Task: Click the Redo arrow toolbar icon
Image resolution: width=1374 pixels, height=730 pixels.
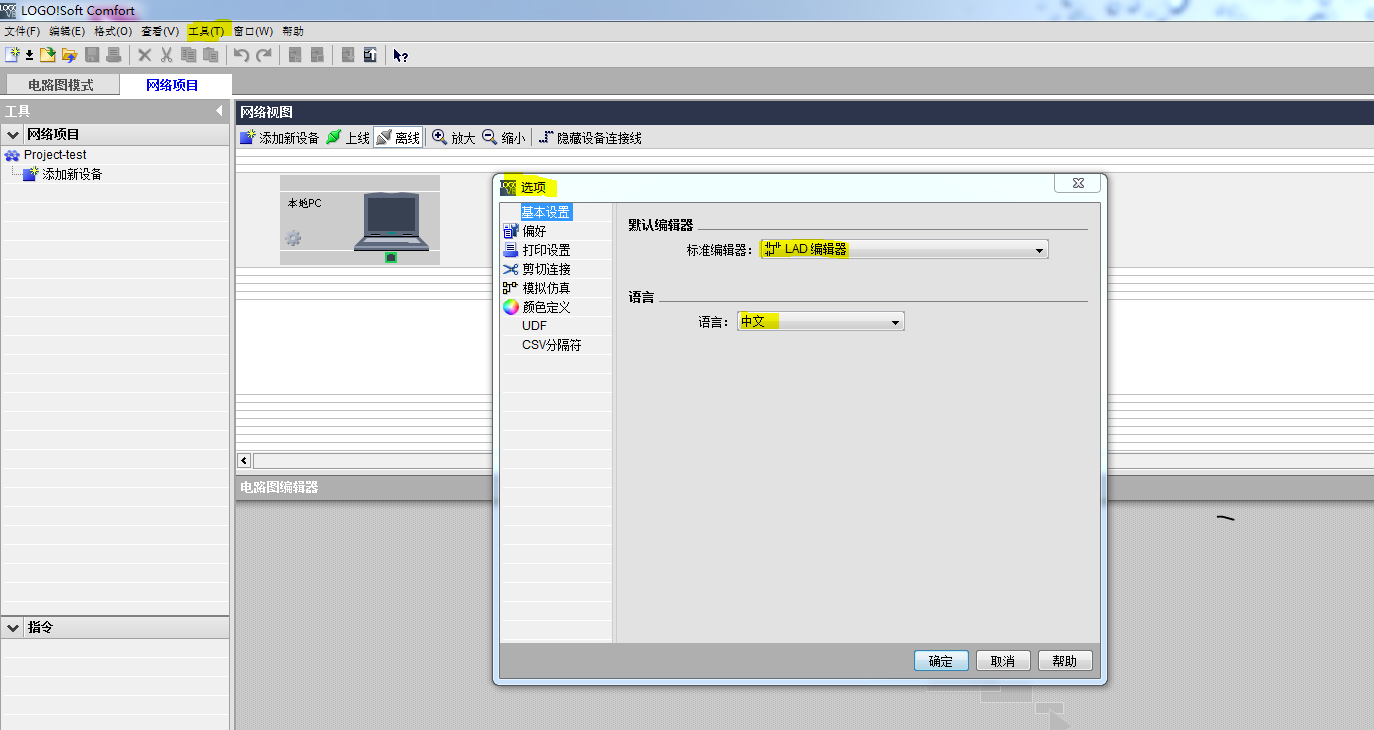Action: (x=264, y=55)
